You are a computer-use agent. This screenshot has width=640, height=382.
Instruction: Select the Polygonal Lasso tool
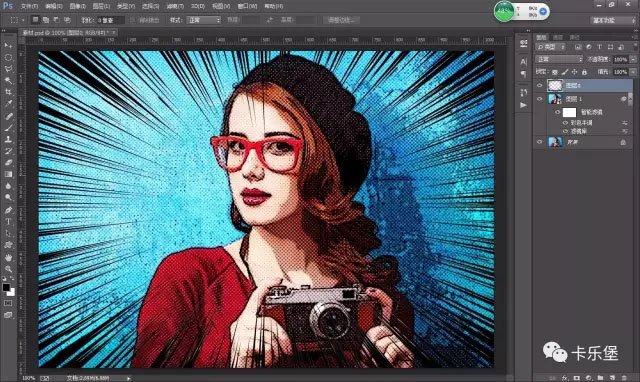[8, 69]
